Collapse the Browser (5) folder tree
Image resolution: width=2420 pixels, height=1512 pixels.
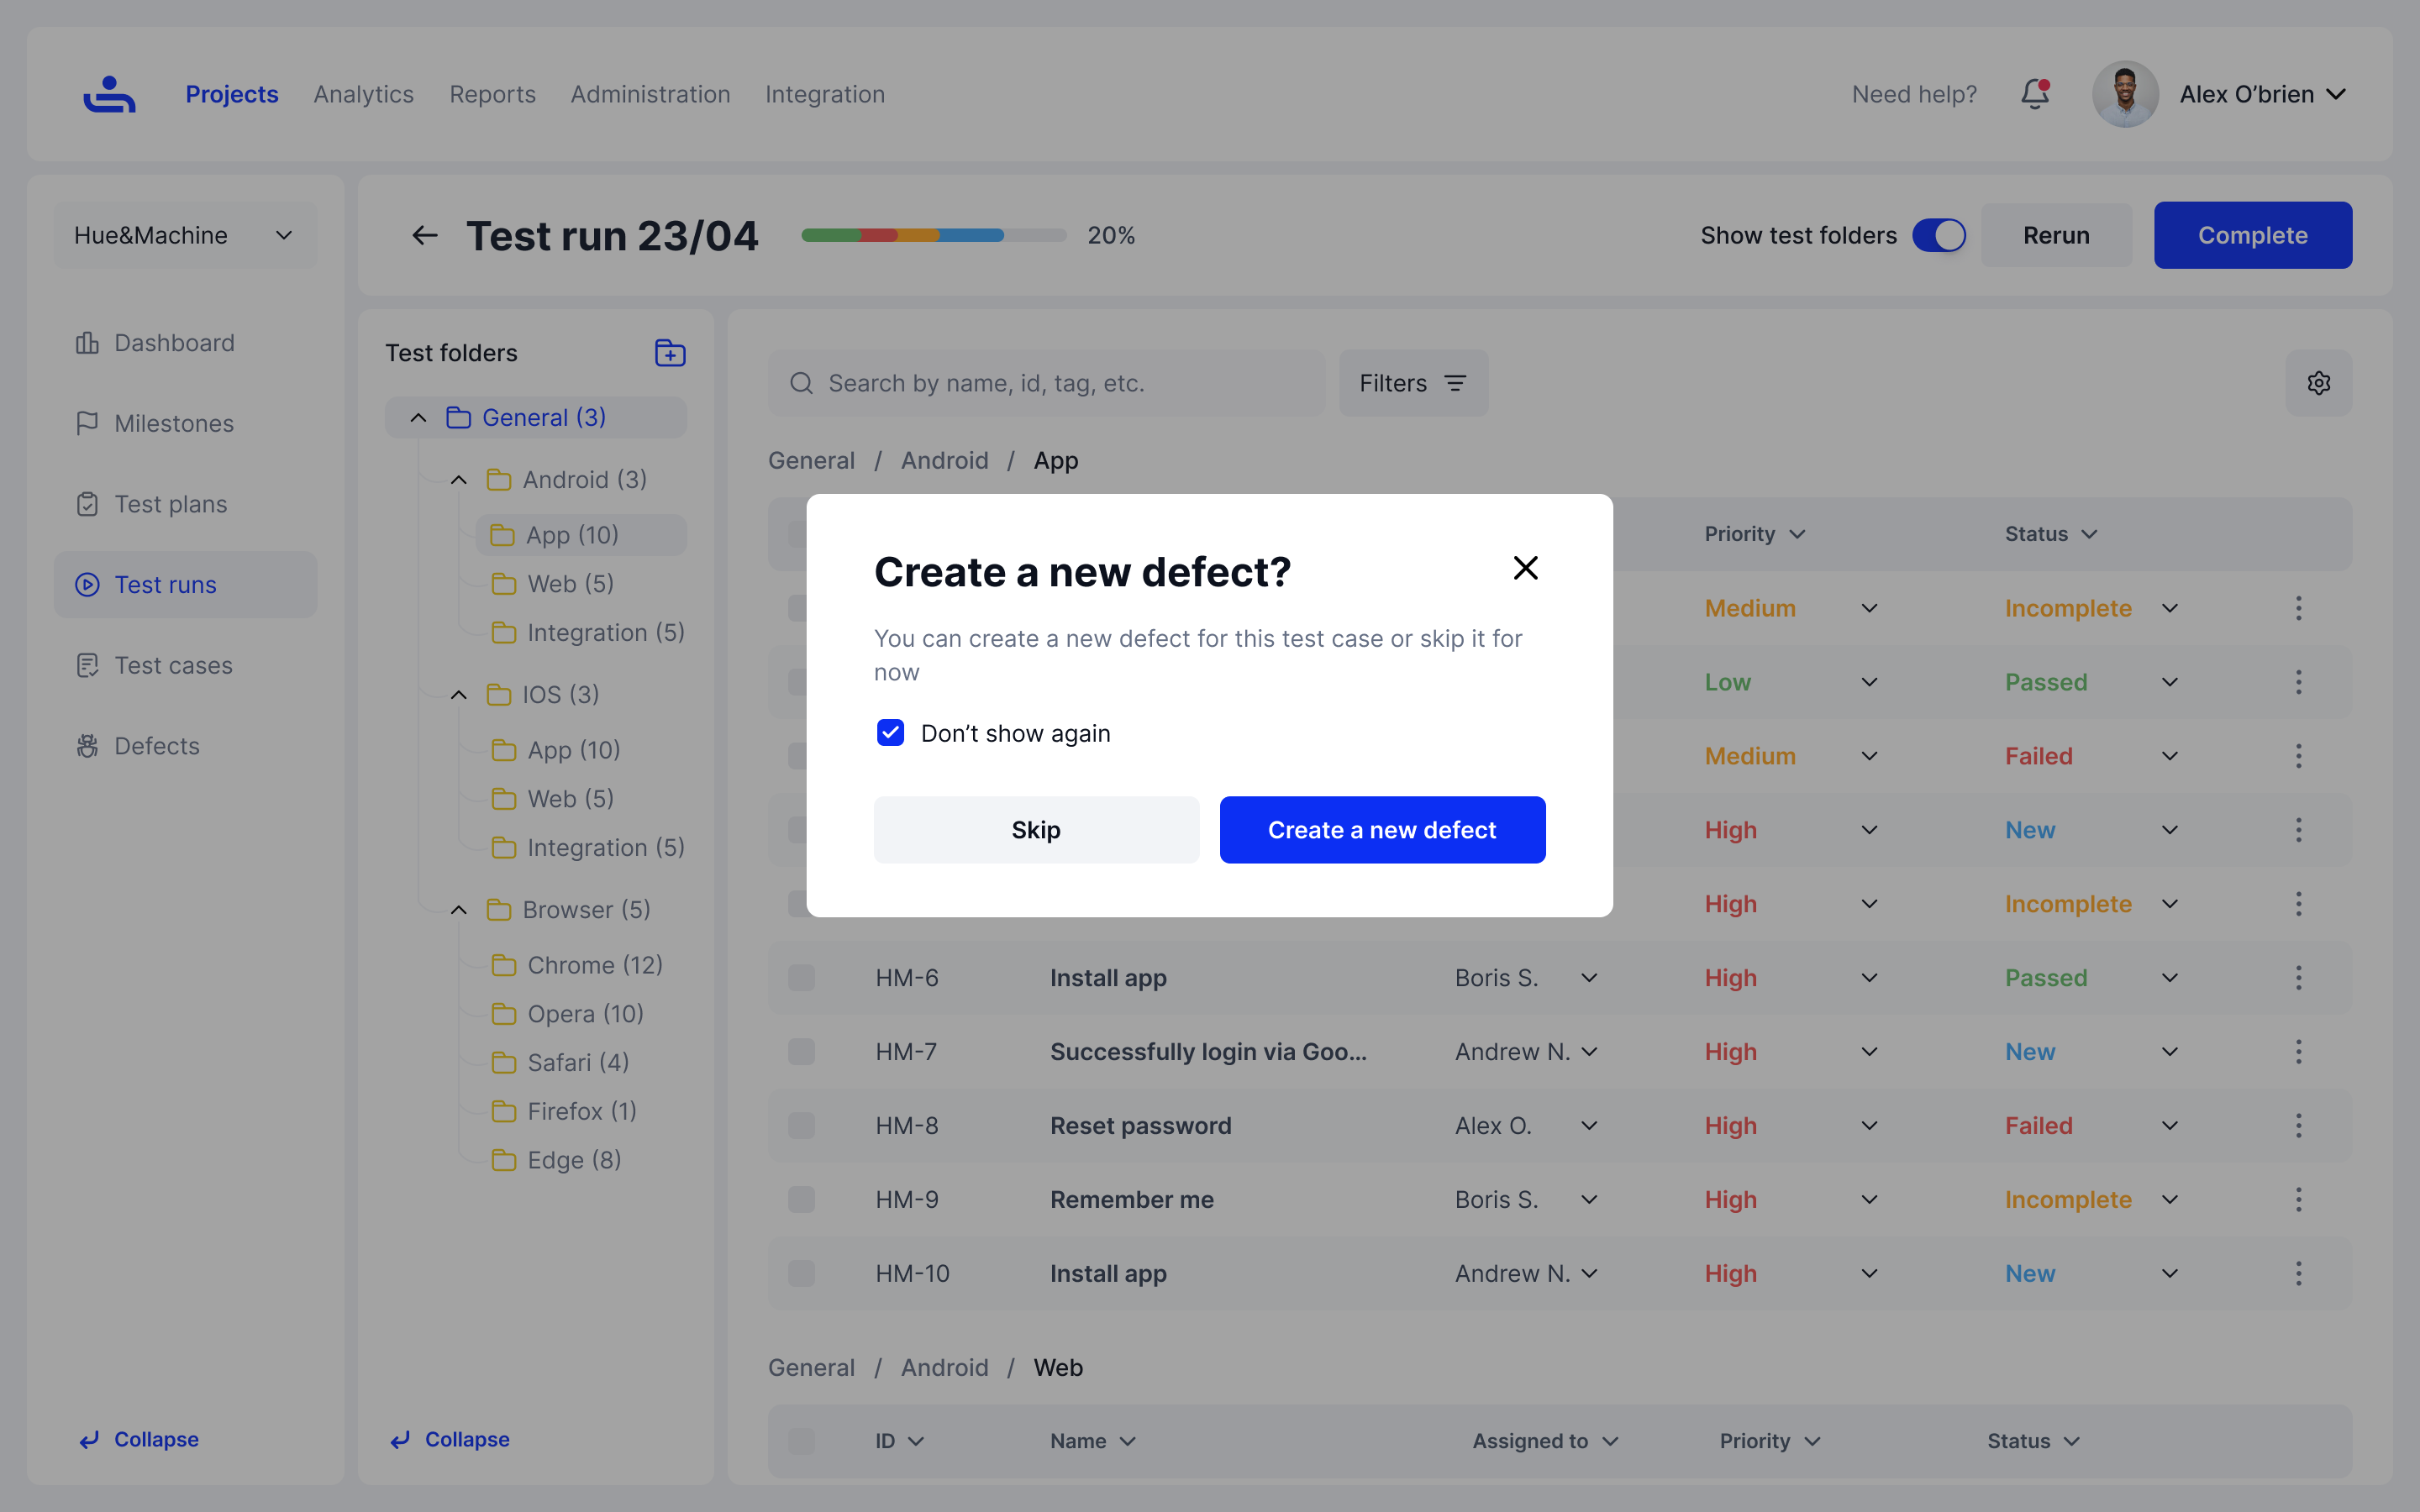coord(459,910)
